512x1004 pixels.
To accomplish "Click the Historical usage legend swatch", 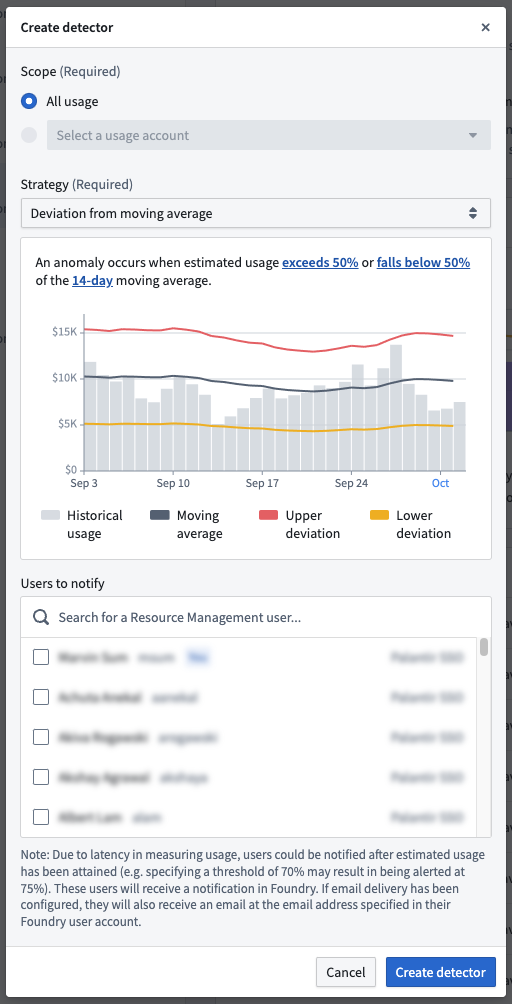I will pos(51,515).
